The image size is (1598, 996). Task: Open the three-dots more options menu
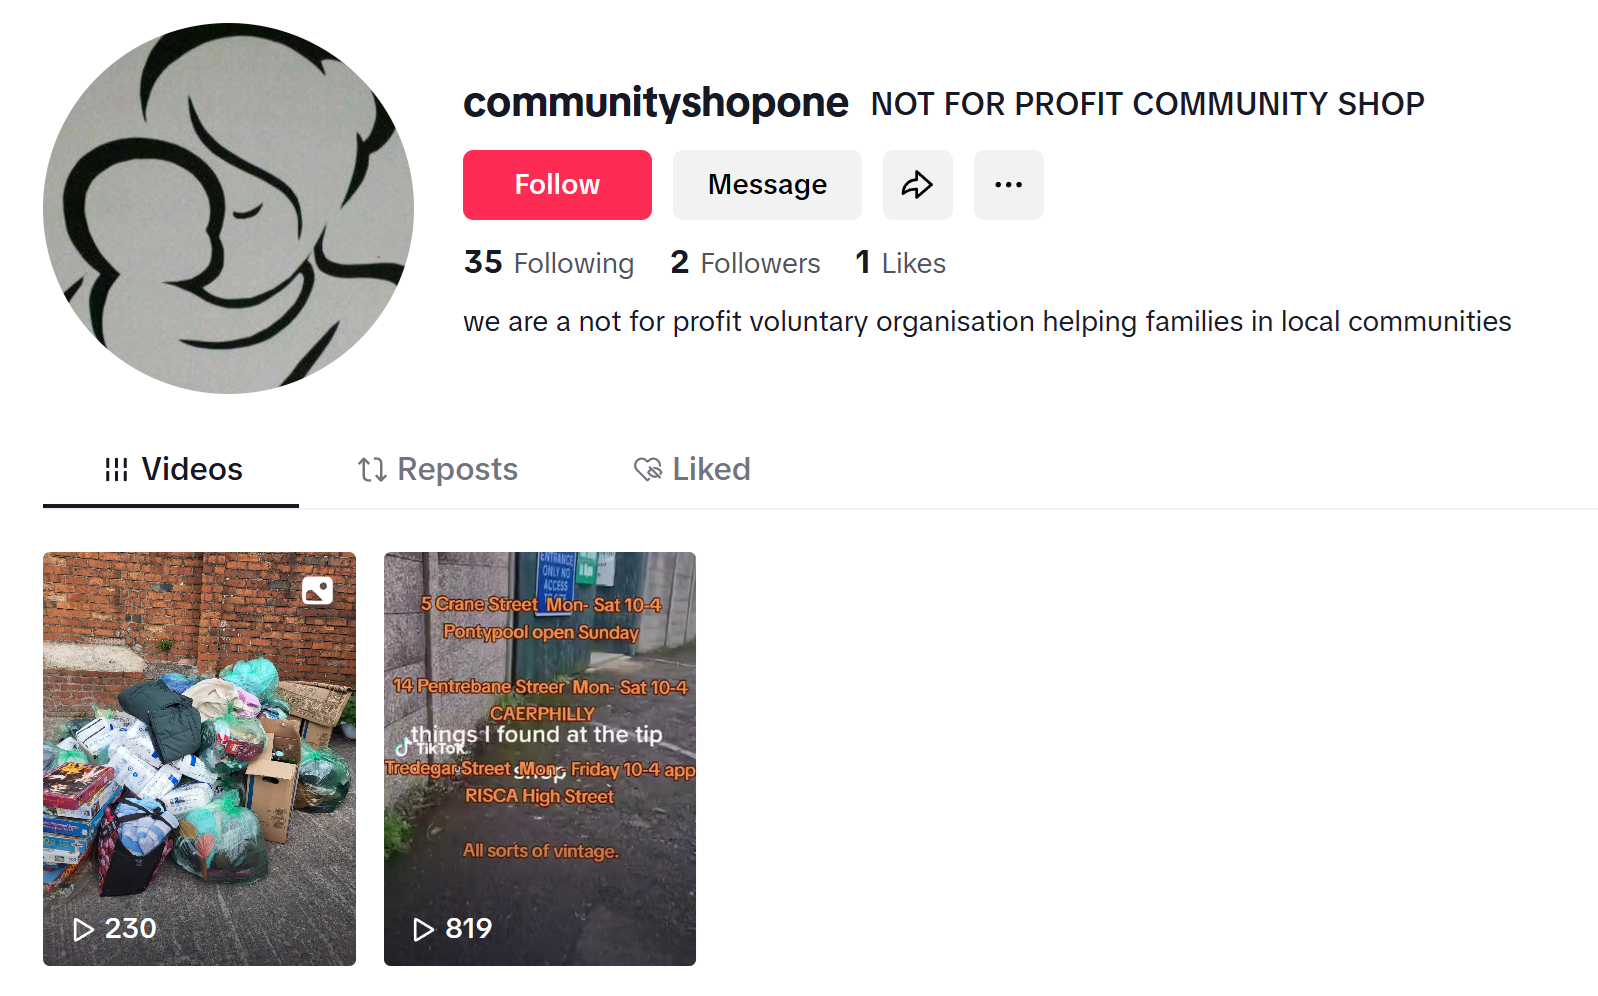(x=1008, y=185)
